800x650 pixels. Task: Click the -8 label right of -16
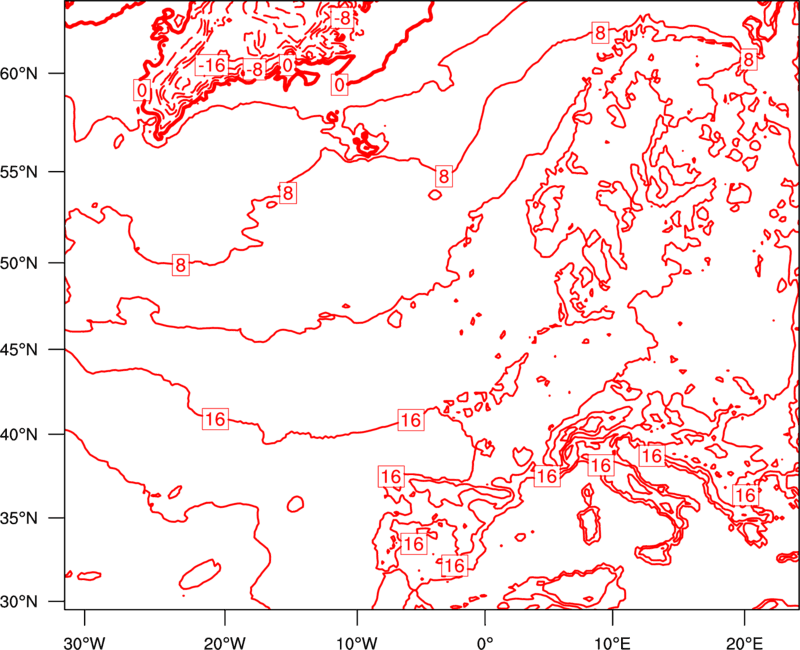[253, 69]
